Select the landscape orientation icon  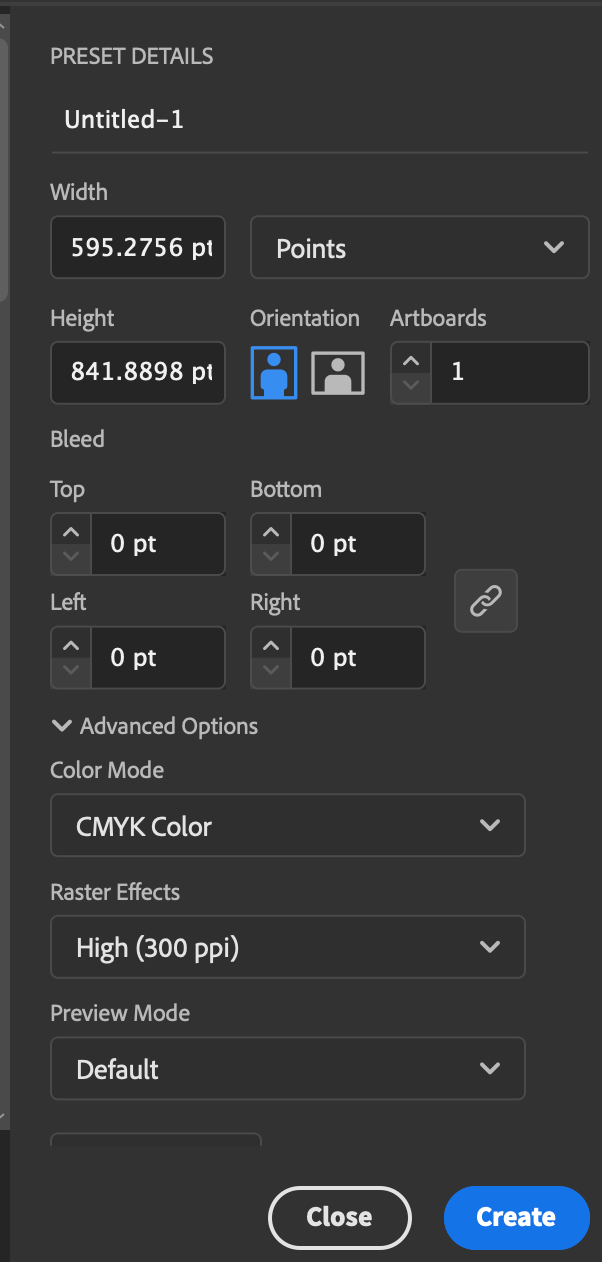pos(339,371)
